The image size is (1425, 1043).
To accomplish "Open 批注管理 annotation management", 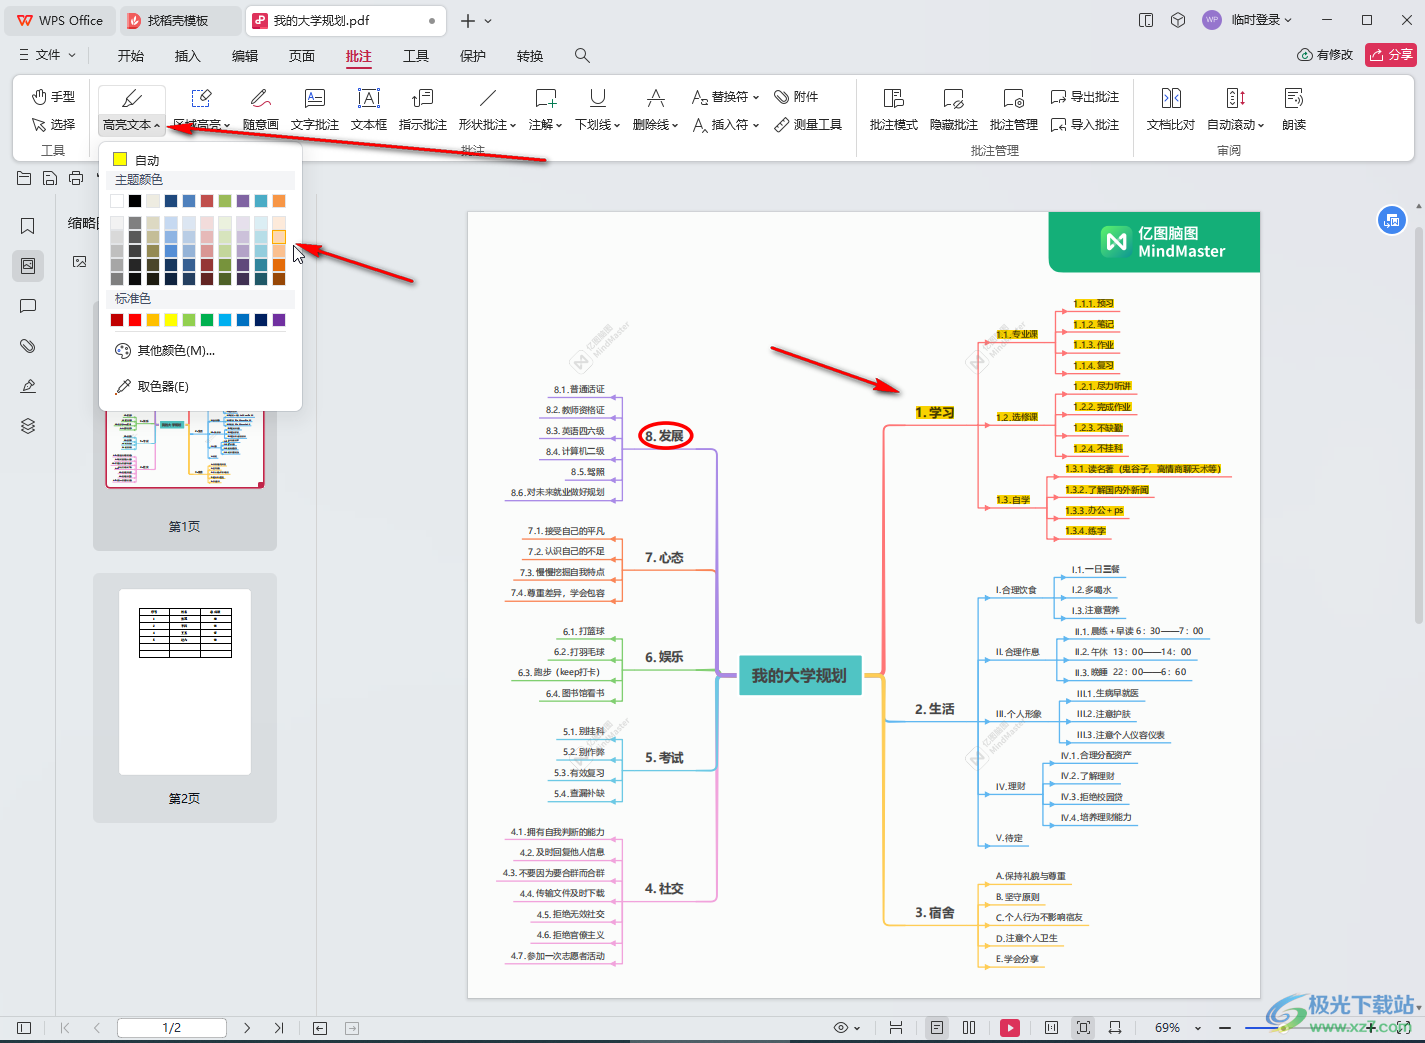I will click(x=1014, y=110).
